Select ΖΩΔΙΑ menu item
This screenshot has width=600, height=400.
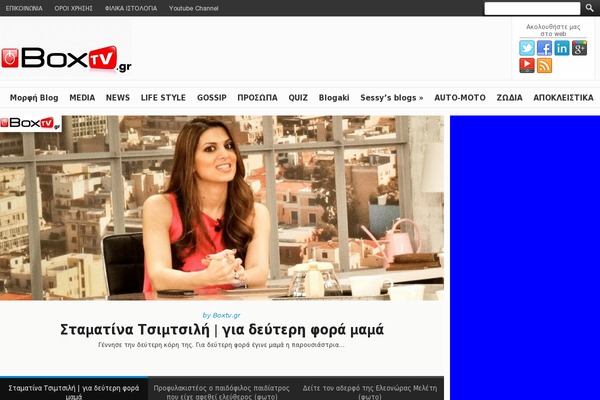(509, 98)
